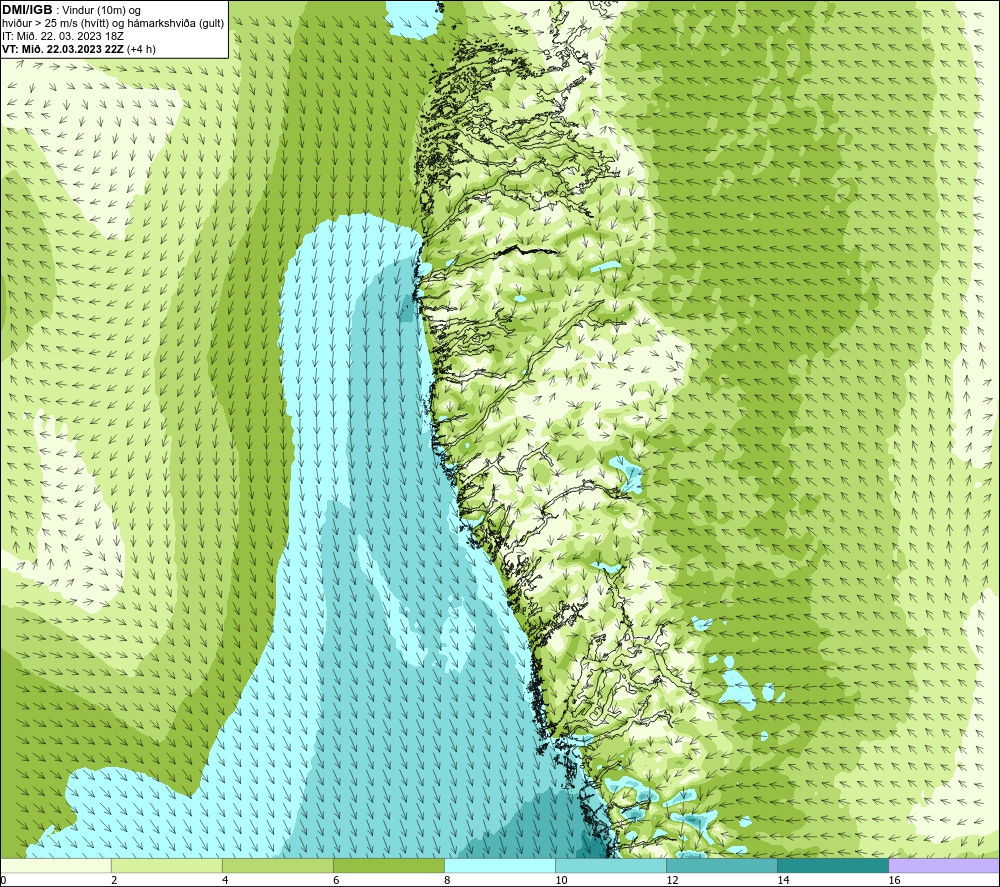Click the 6–8 m/s darker green swatch

[389, 866]
